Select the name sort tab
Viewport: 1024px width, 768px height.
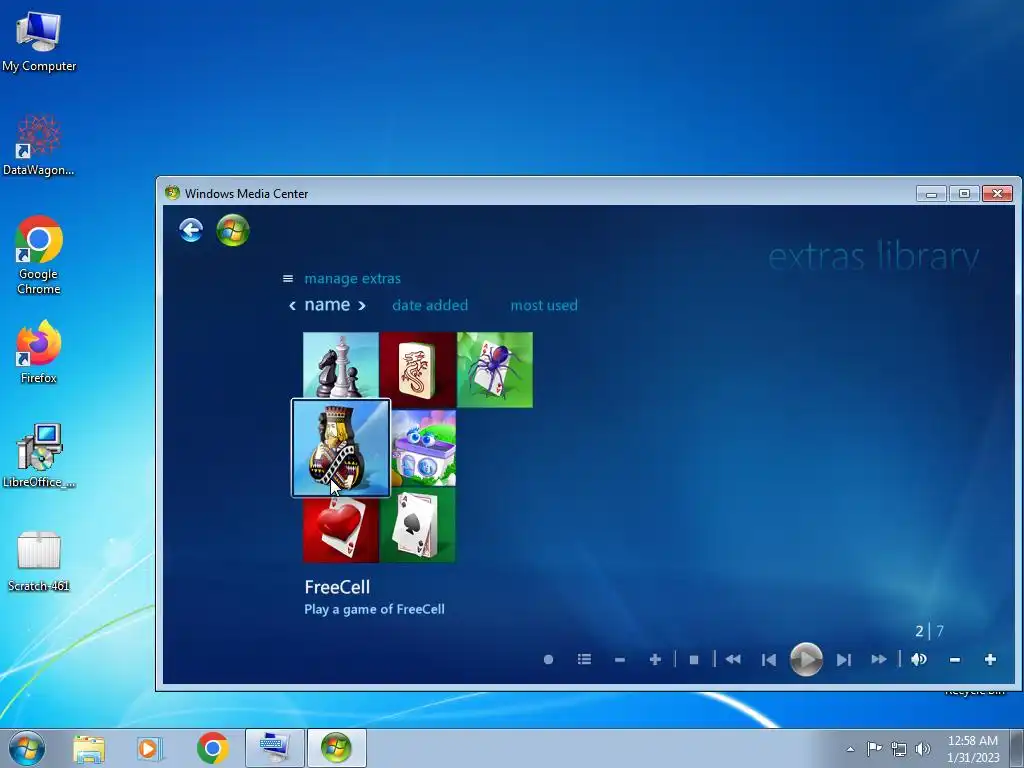click(x=327, y=305)
